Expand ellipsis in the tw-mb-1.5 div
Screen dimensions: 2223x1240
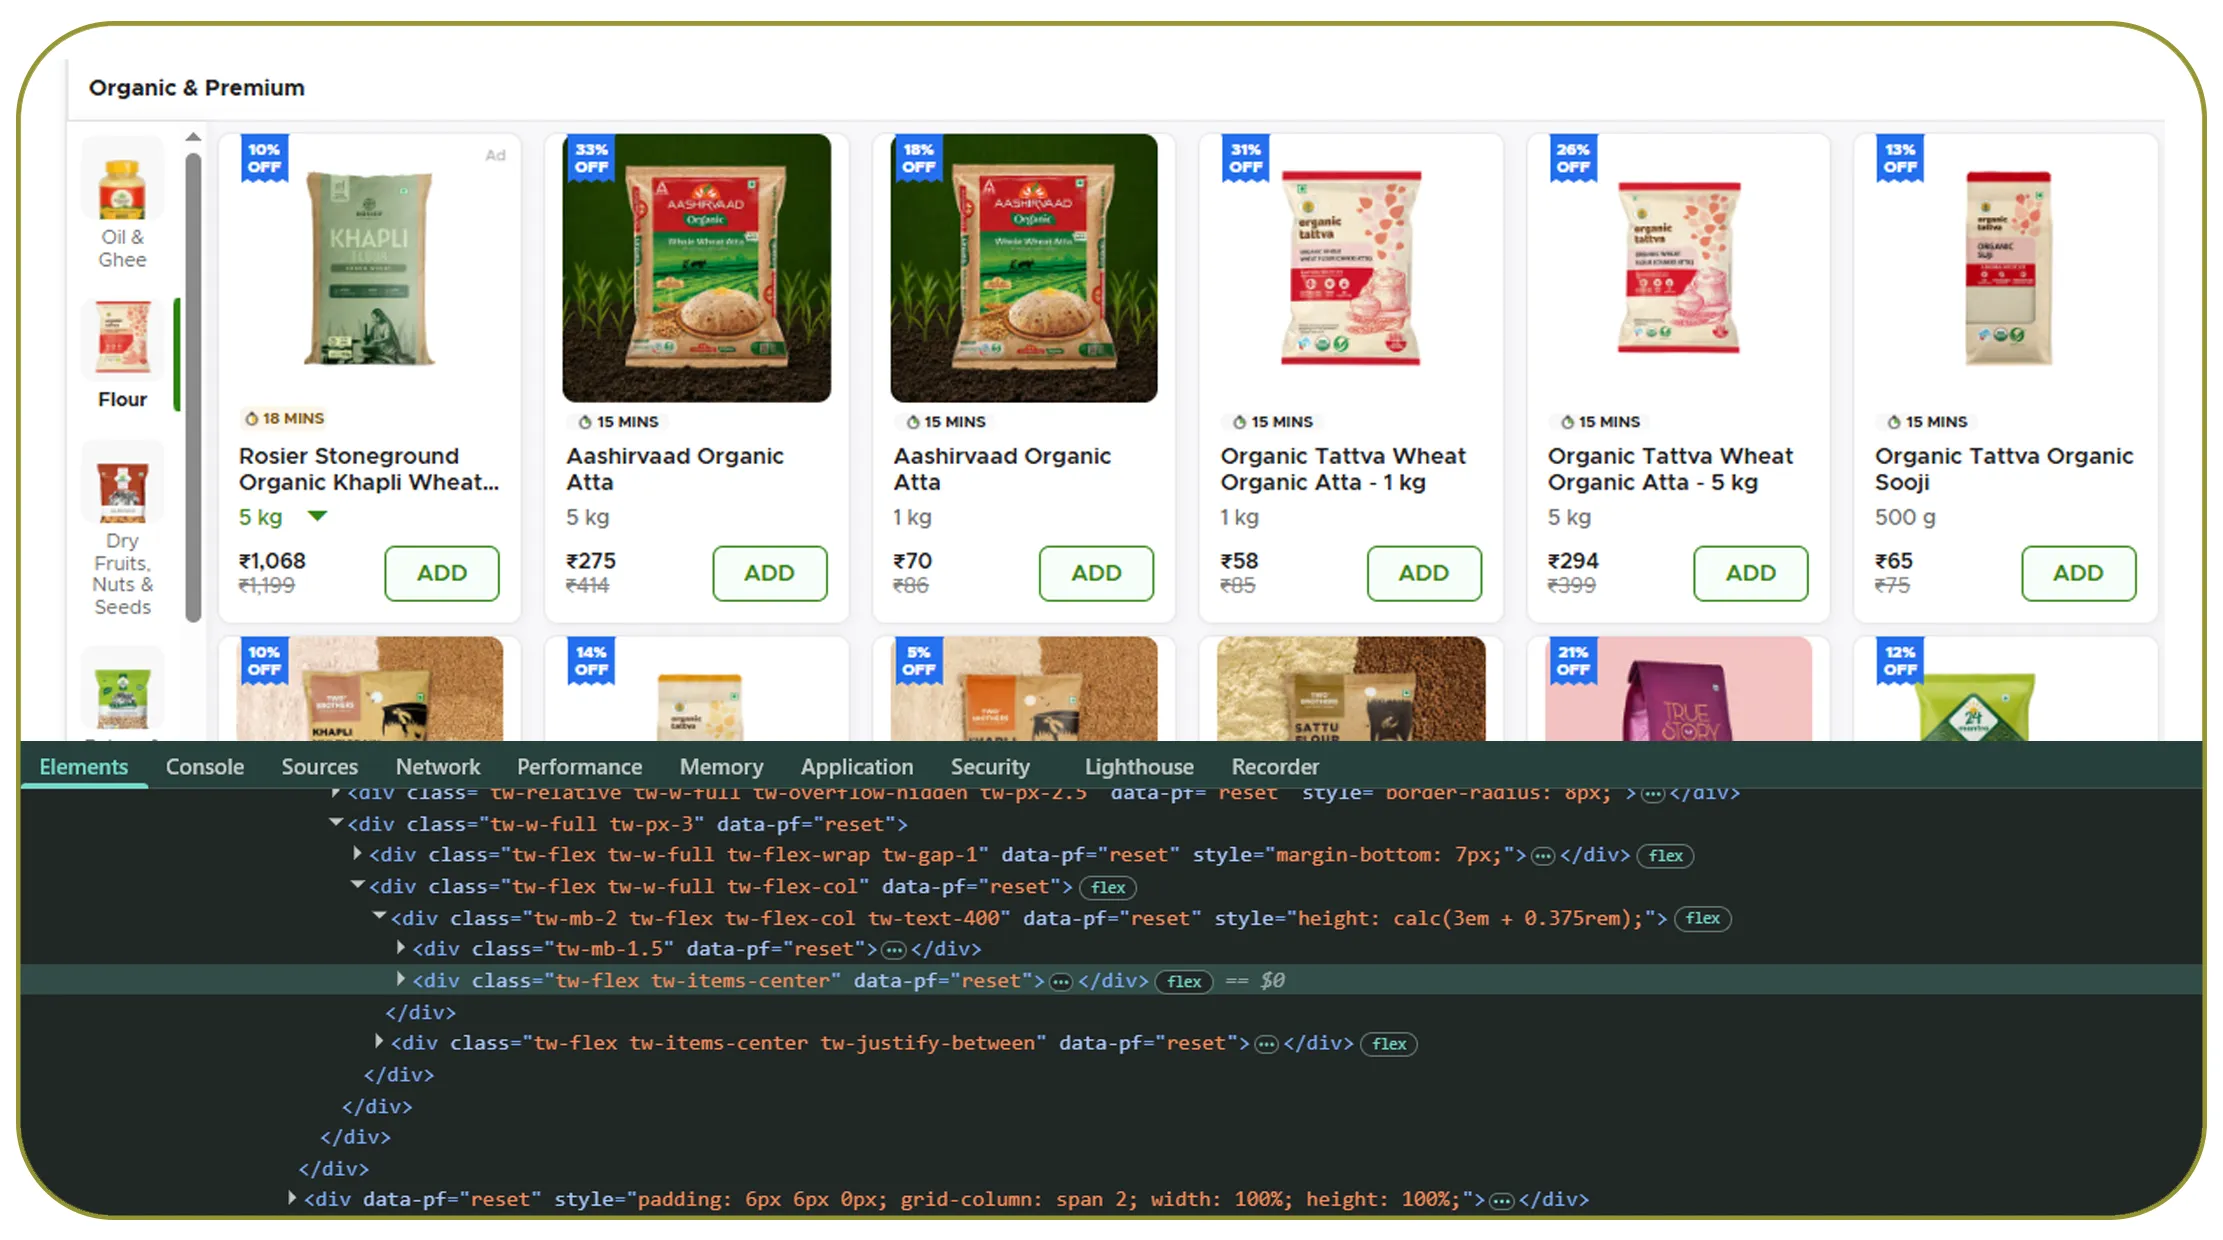pos(894,950)
